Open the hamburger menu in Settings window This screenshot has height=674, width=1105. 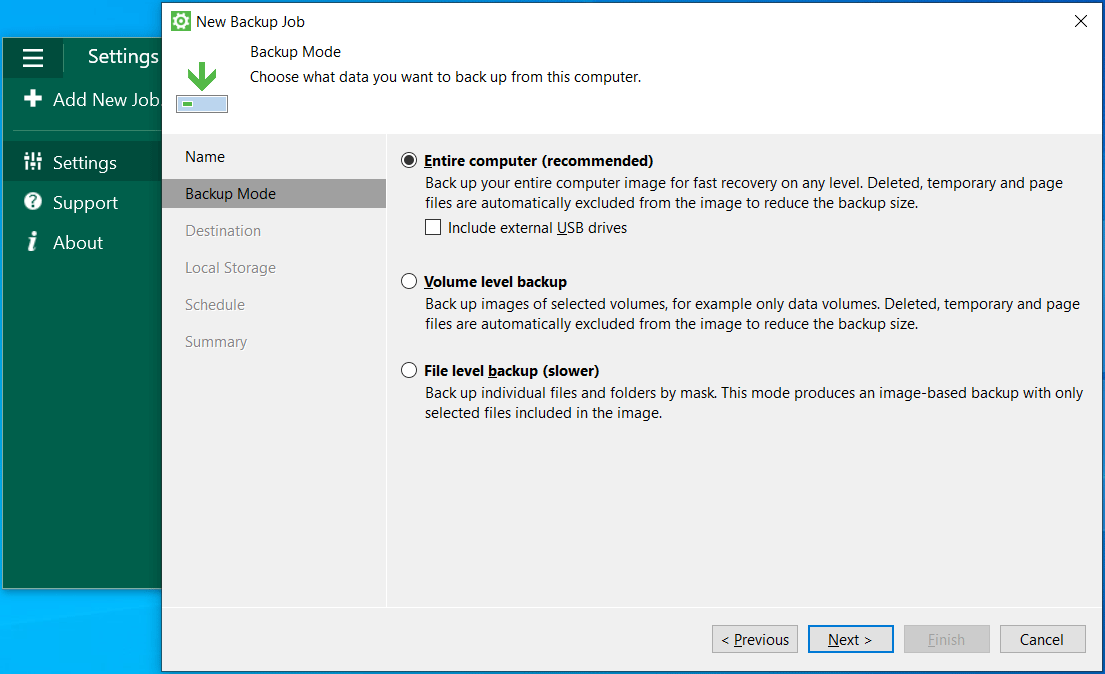coord(32,57)
